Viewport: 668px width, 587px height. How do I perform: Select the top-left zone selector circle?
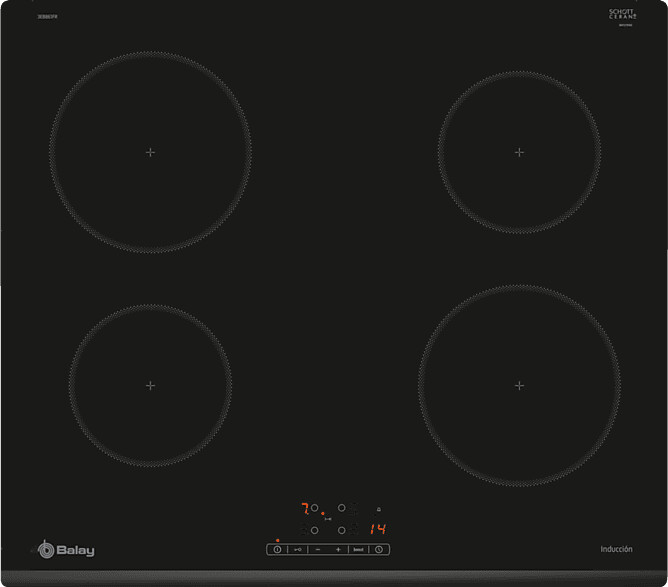pos(314,508)
